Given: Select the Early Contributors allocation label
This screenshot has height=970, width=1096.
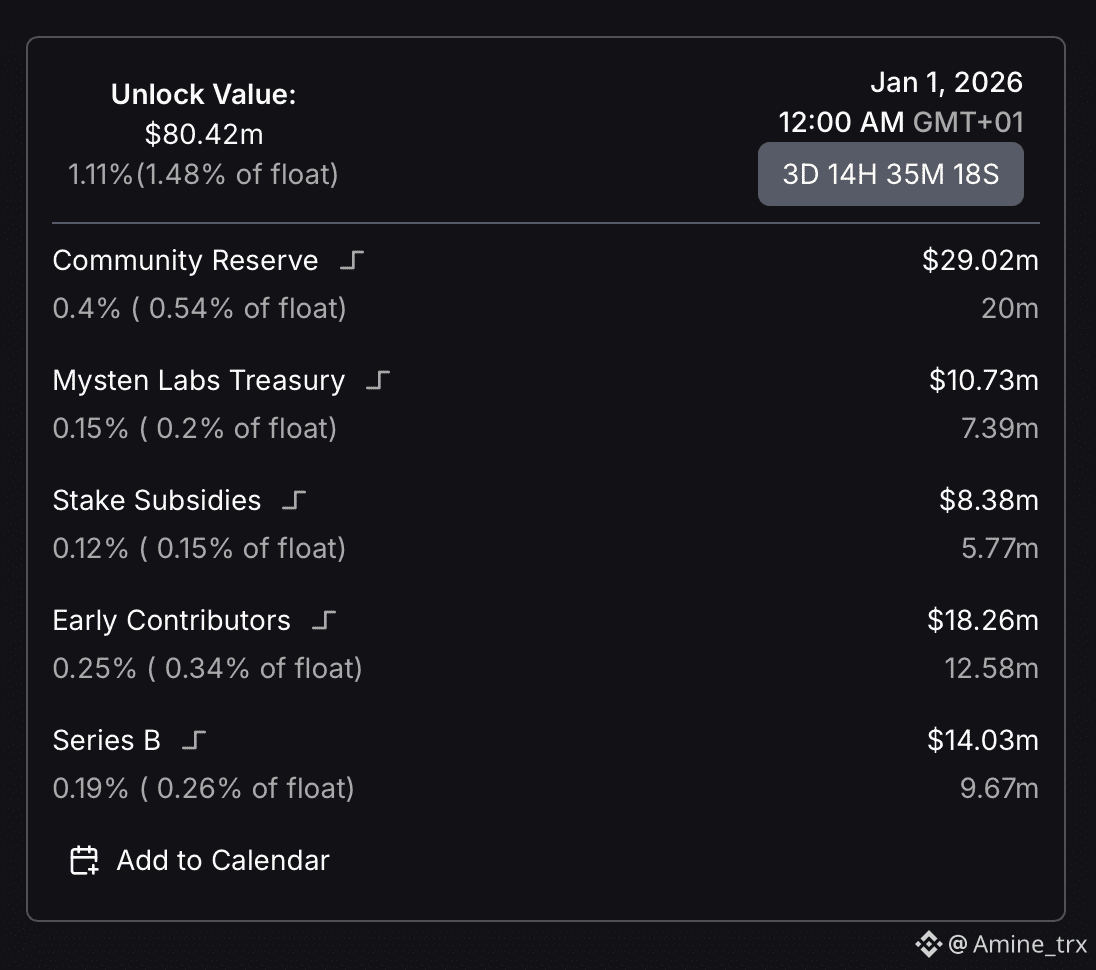Looking at the screenshot, I should [171, 621].
